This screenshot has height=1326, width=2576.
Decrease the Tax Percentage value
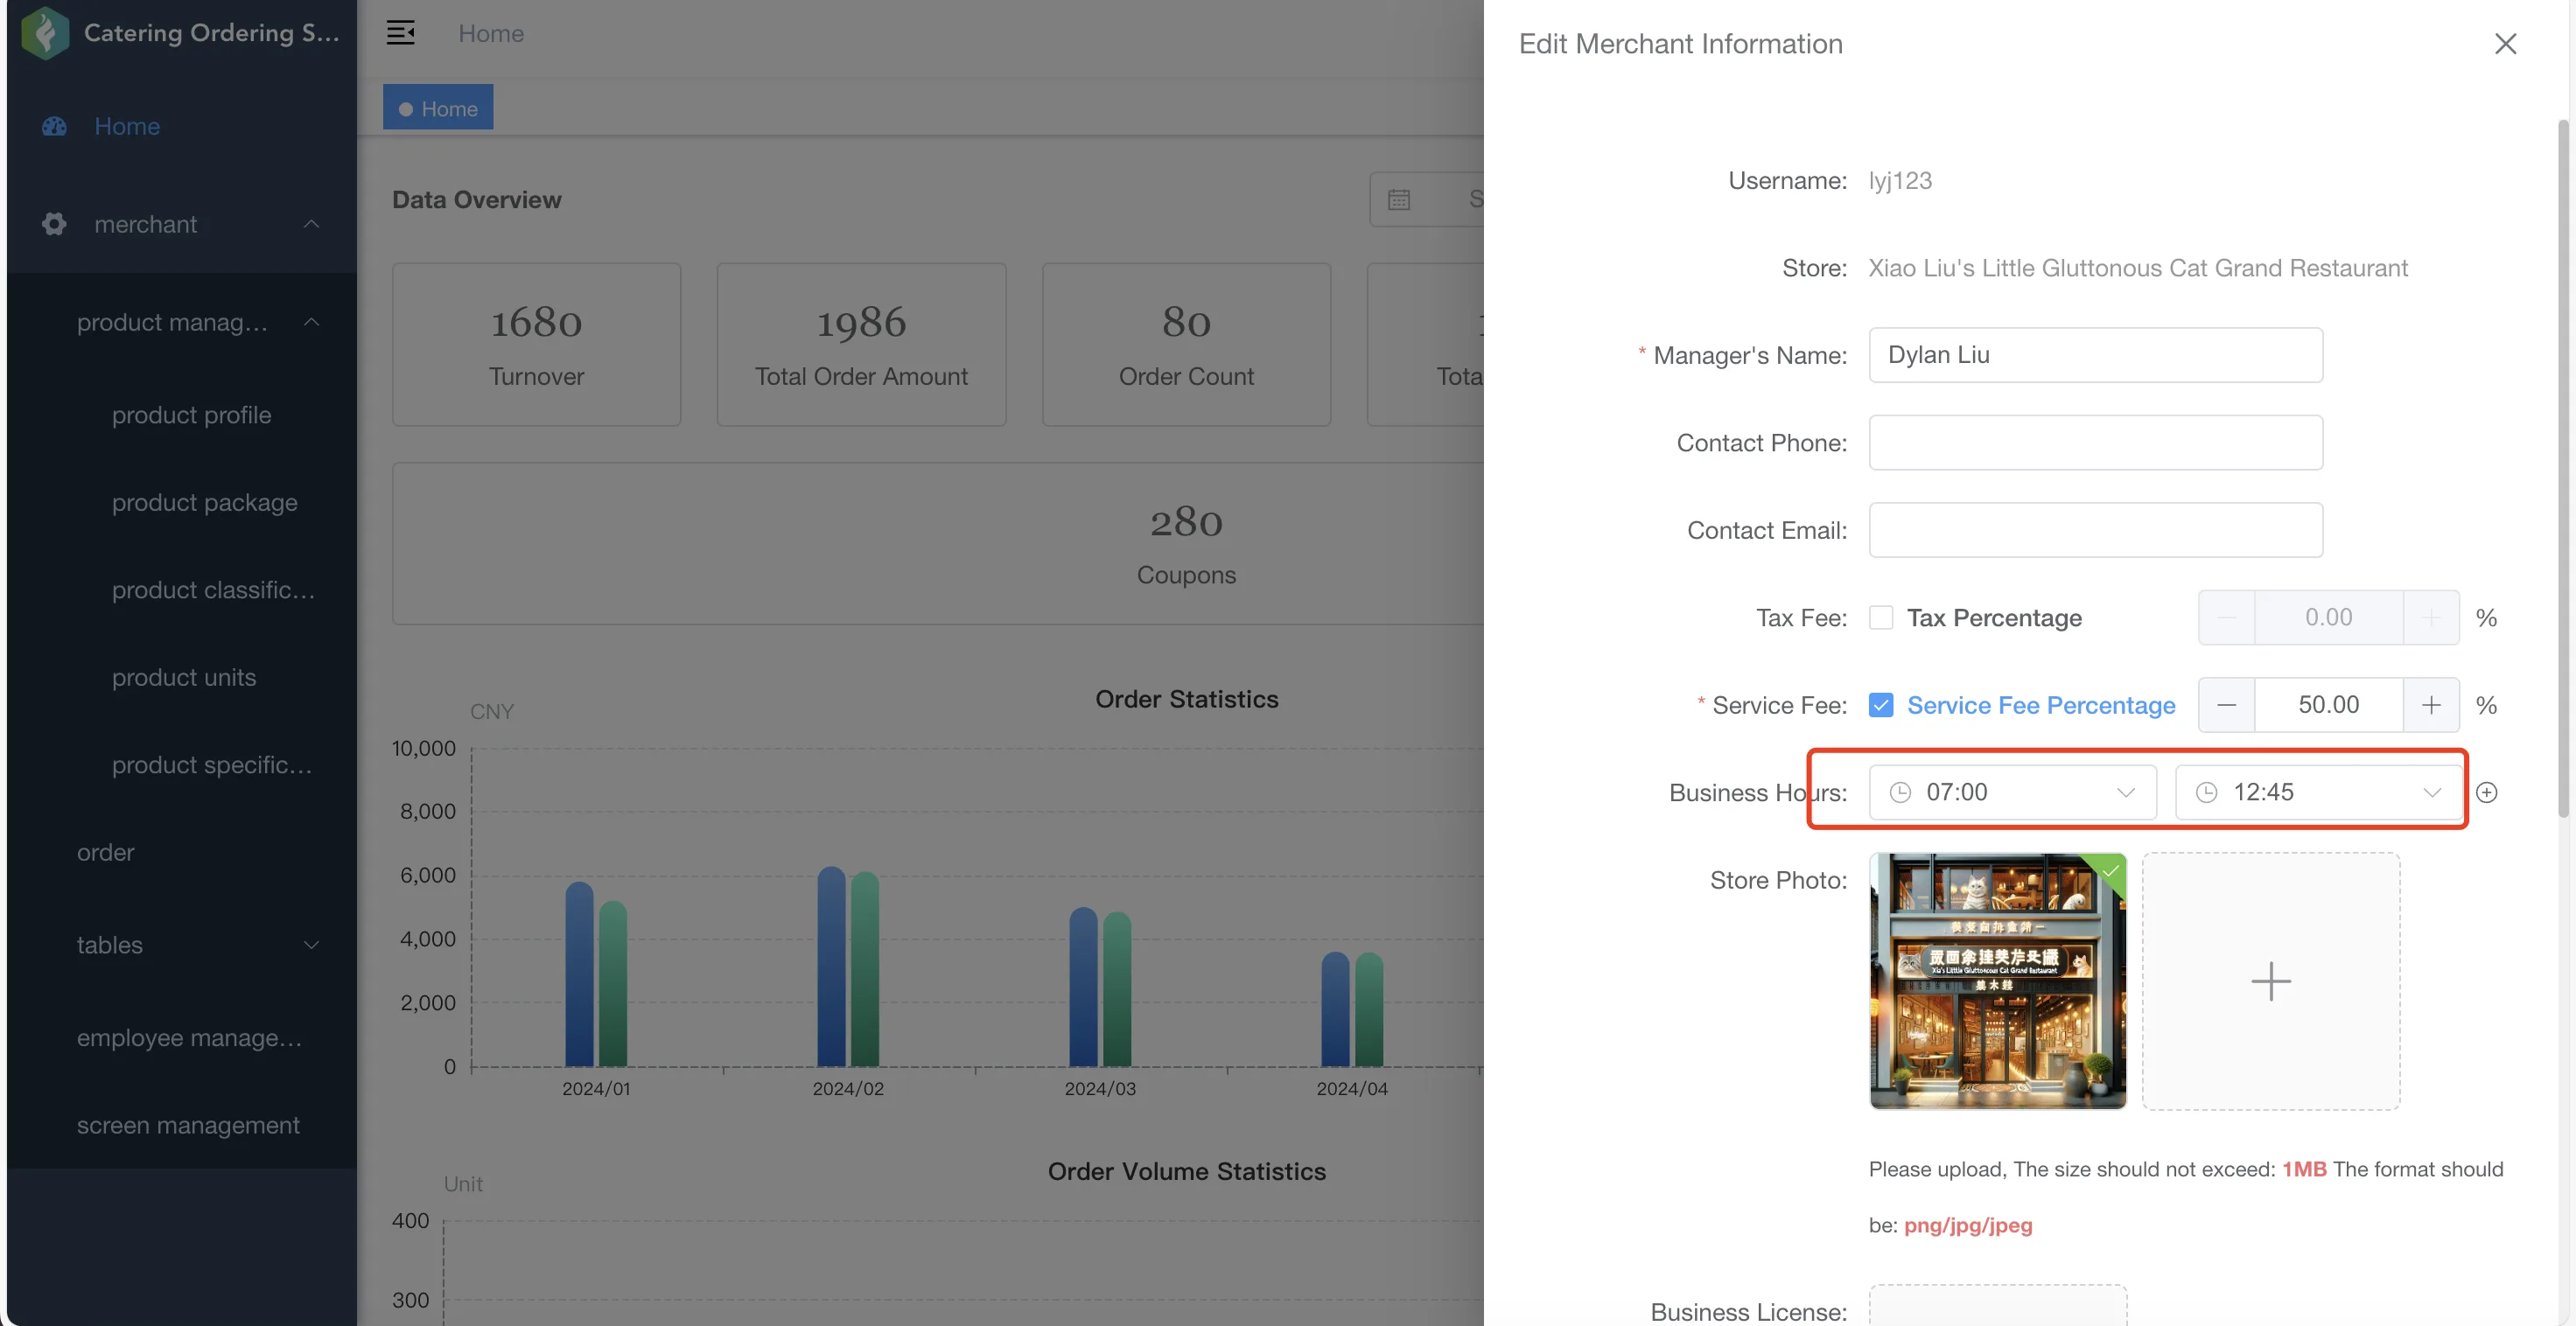2226,617
